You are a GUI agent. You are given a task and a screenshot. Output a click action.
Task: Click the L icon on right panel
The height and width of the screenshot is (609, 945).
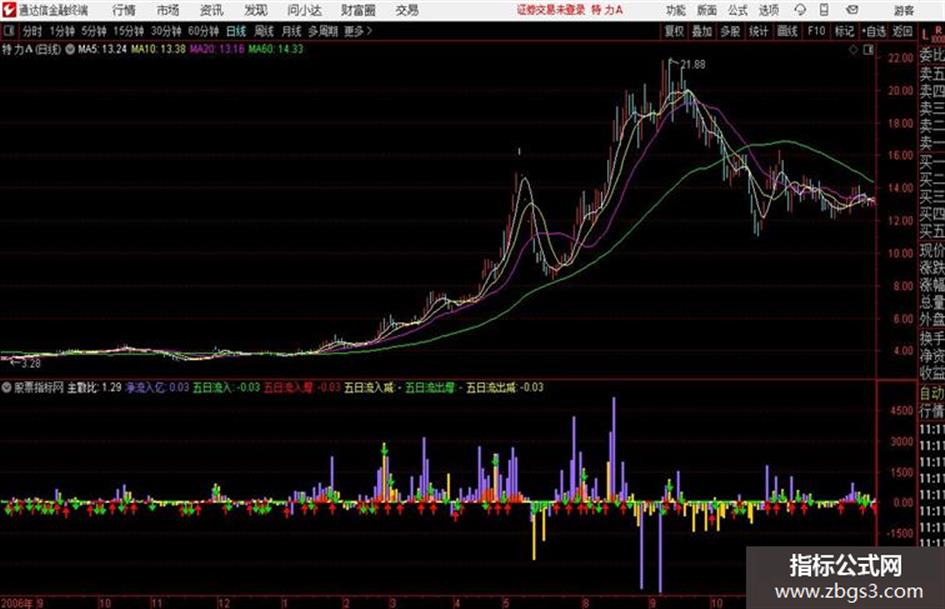(925, 35)
